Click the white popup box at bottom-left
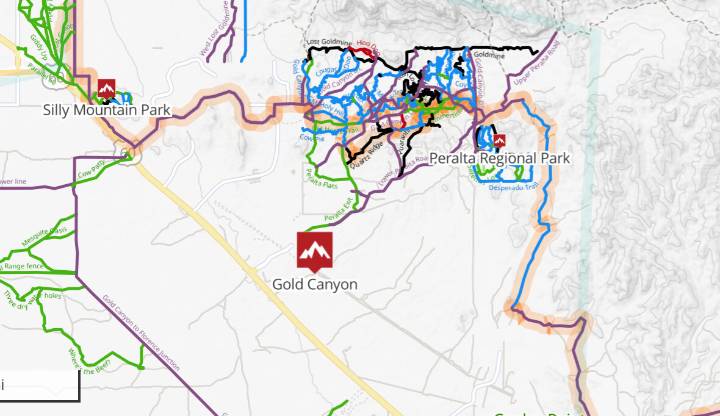 point(39,385)
